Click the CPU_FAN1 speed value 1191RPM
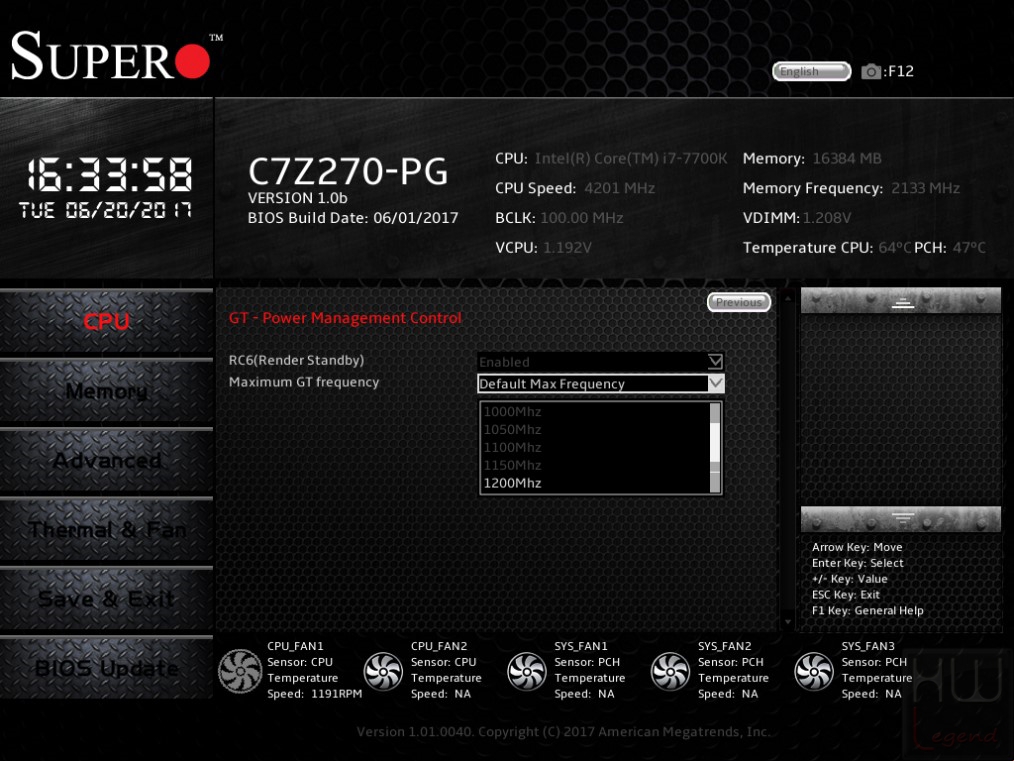Image resolution: width=1014 pixels, height=761 pixels. pos(336,694)
